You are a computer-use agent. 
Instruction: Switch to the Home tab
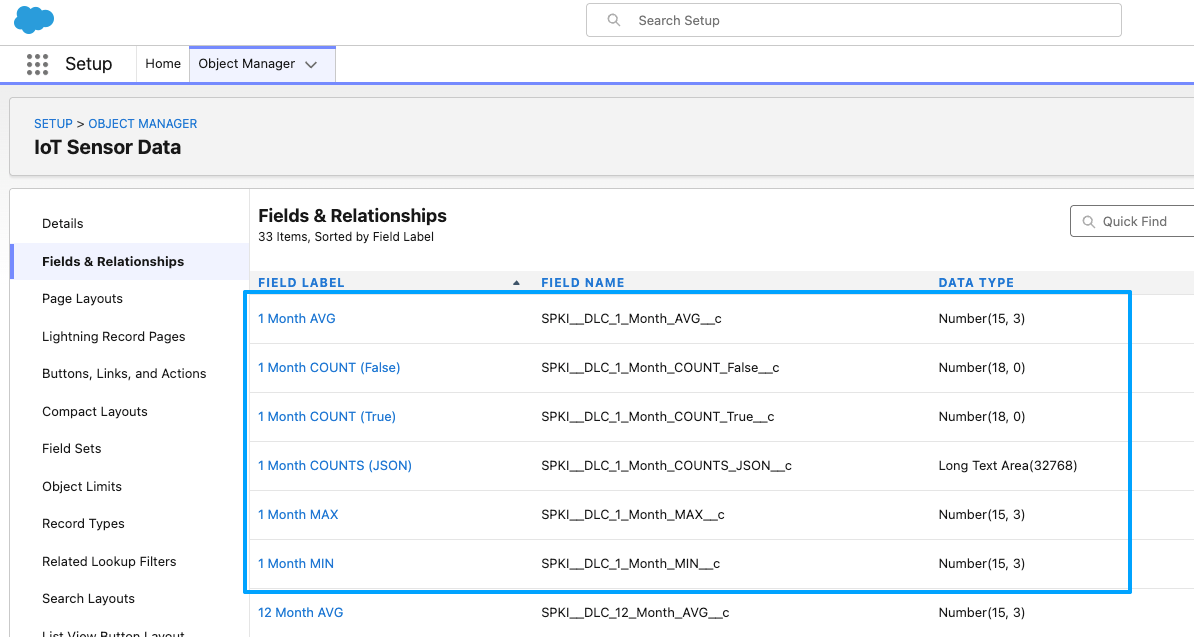point(163,64)
